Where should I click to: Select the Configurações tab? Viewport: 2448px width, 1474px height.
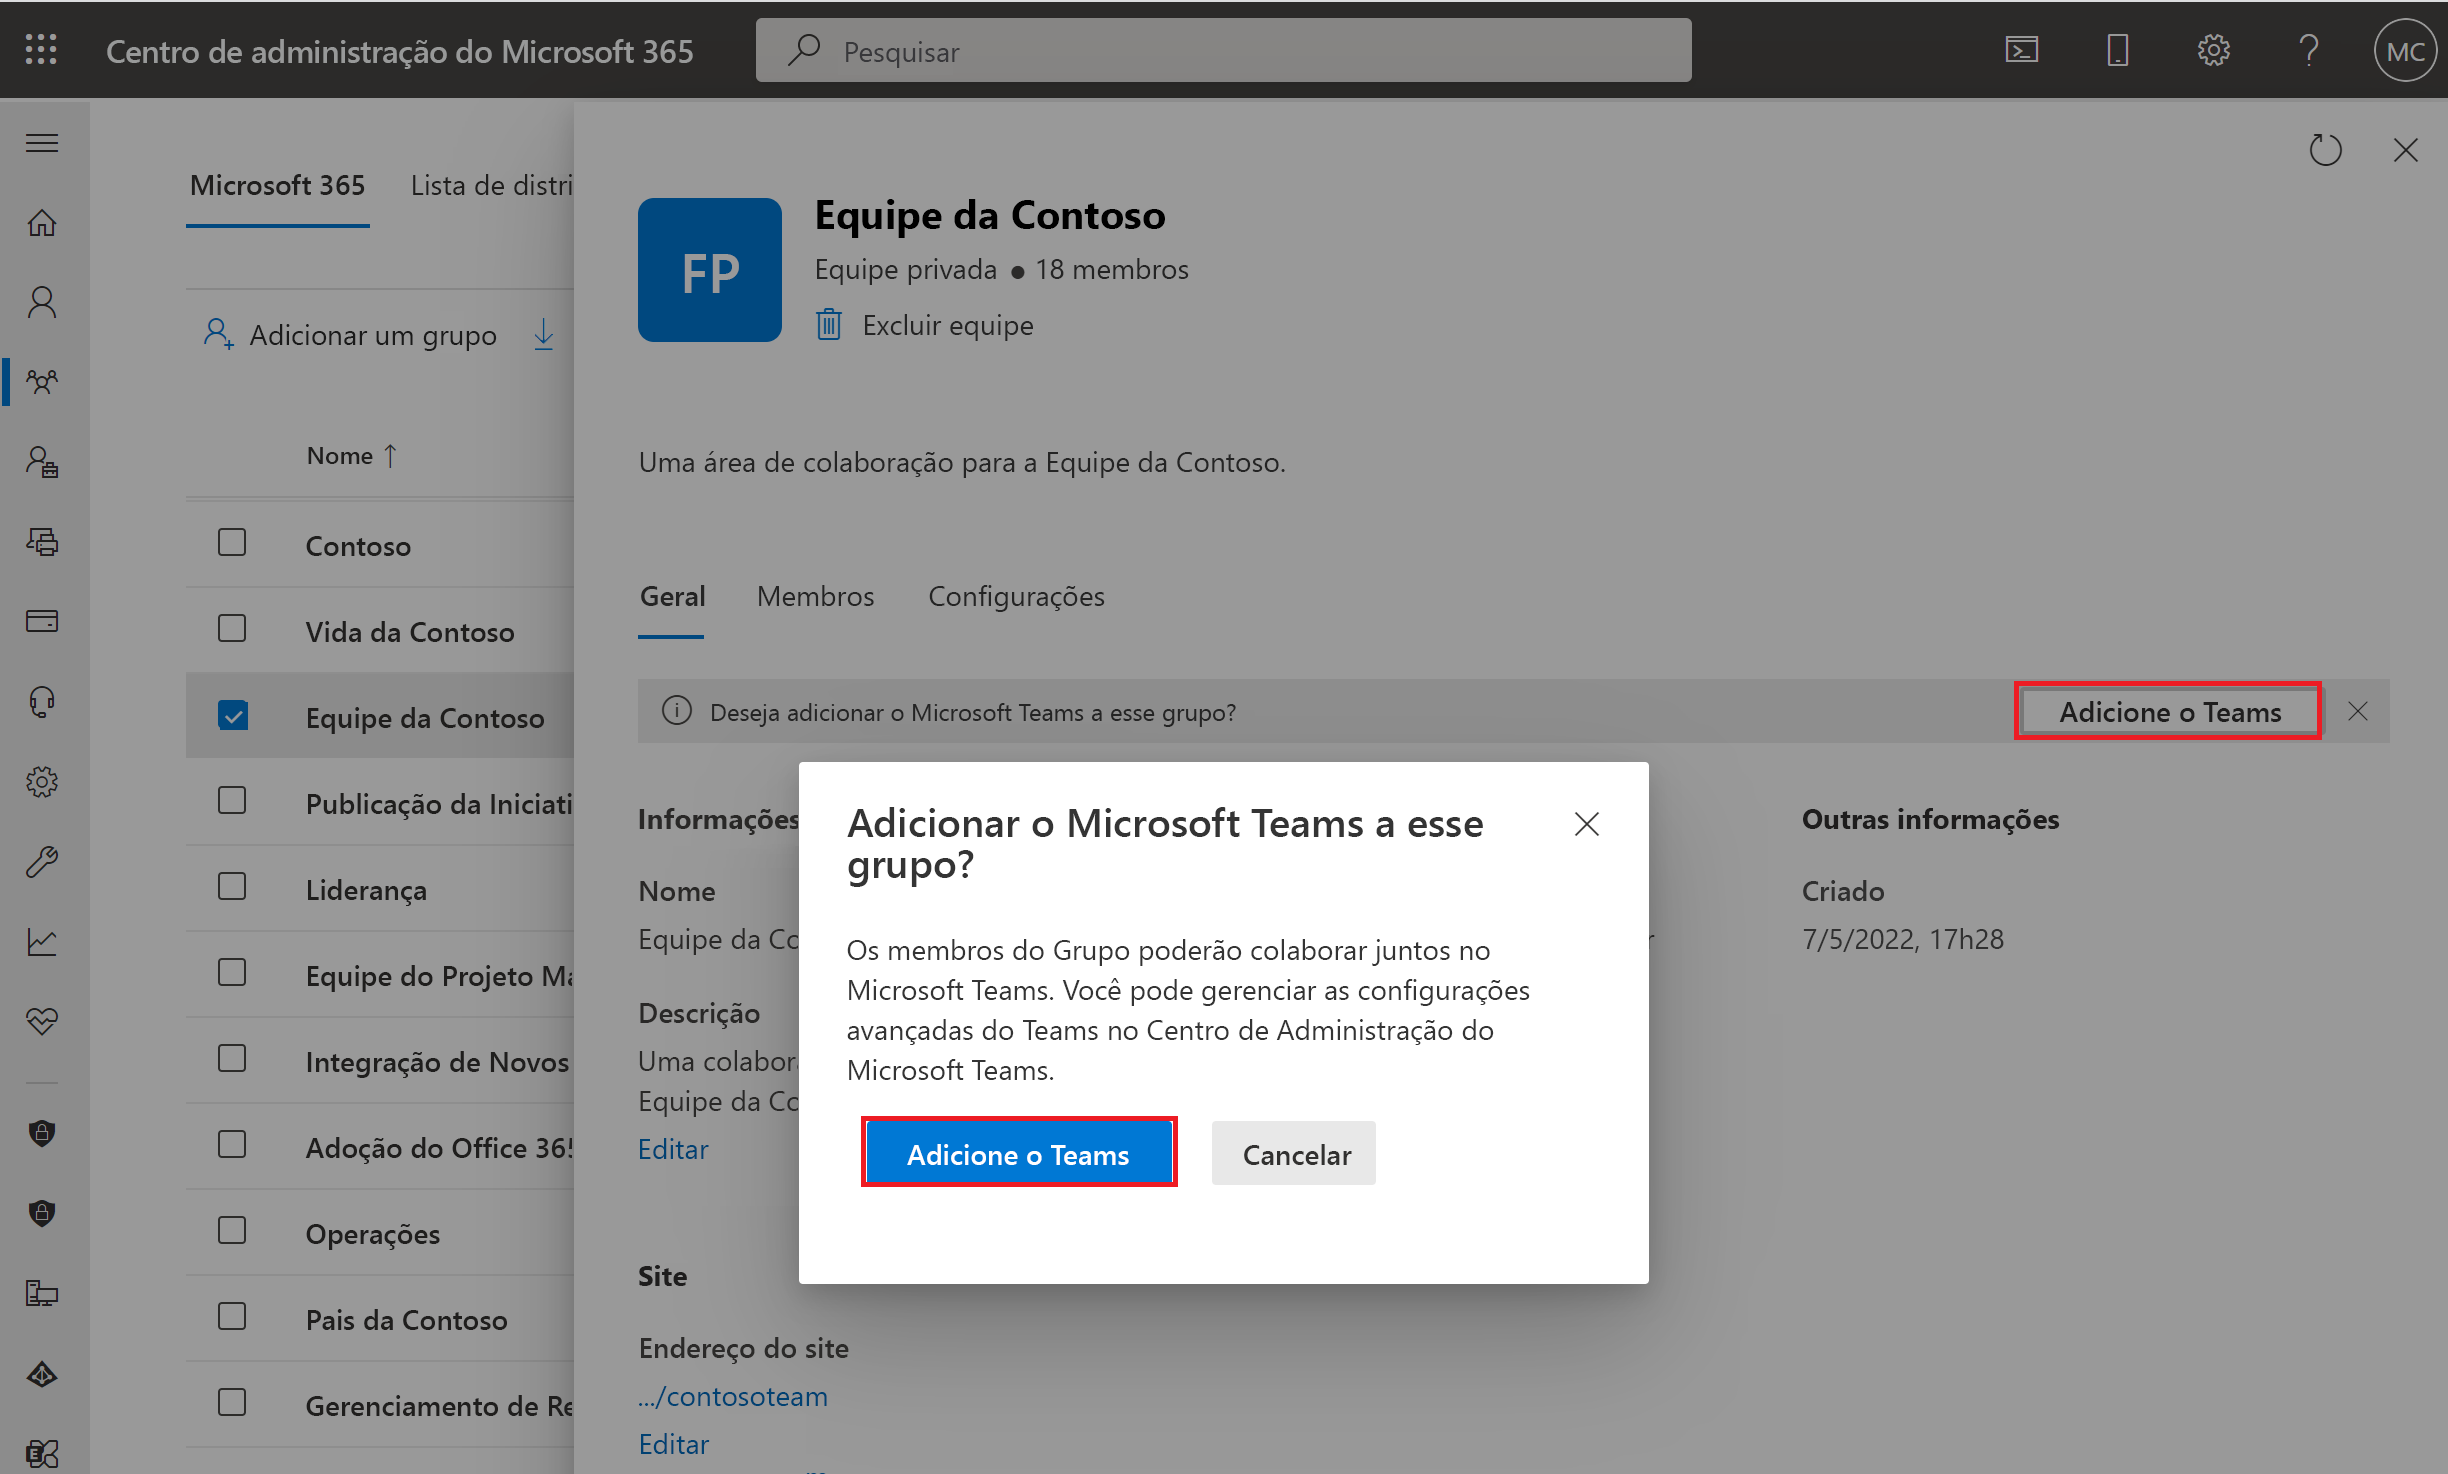point(1016,596)
